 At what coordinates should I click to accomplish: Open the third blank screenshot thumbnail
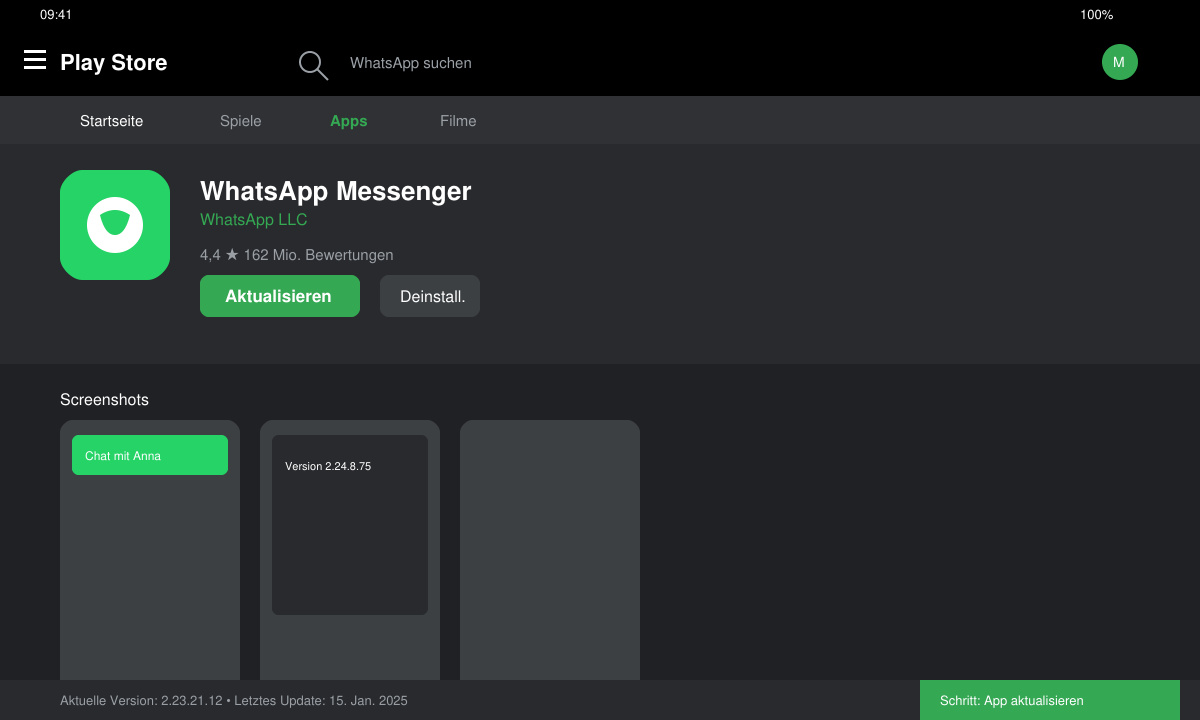pos(550,550)
